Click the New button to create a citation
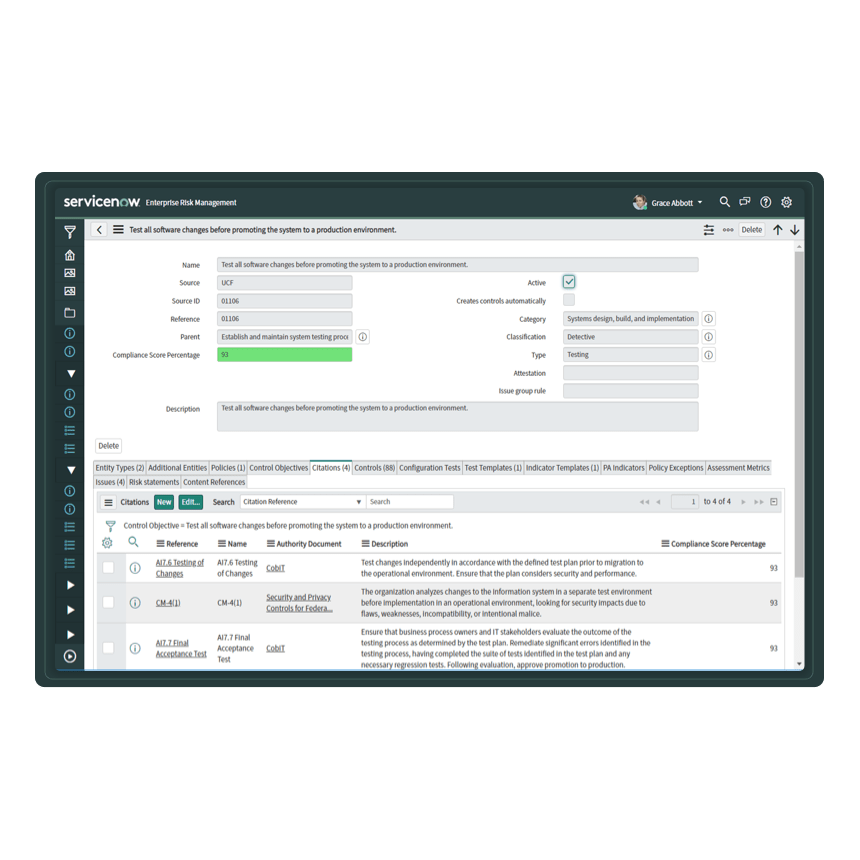This screenshot has width=860, height=860. coord(163,501)
